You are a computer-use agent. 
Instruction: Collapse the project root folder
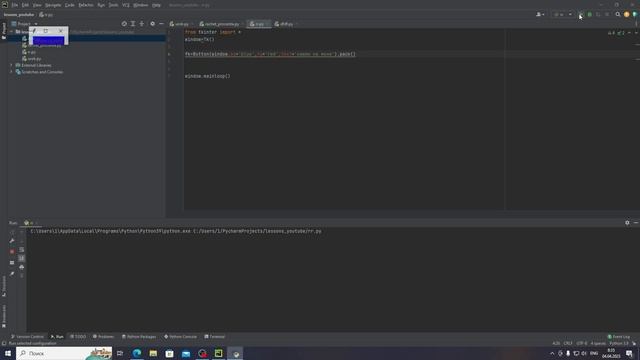[x=11, y=31]
